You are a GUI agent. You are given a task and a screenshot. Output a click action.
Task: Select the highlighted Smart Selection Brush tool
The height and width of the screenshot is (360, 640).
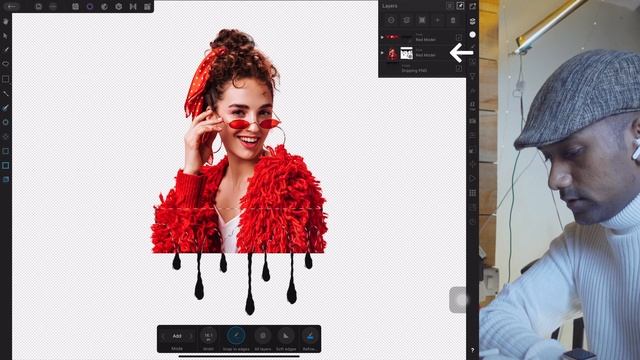(6, 108)
